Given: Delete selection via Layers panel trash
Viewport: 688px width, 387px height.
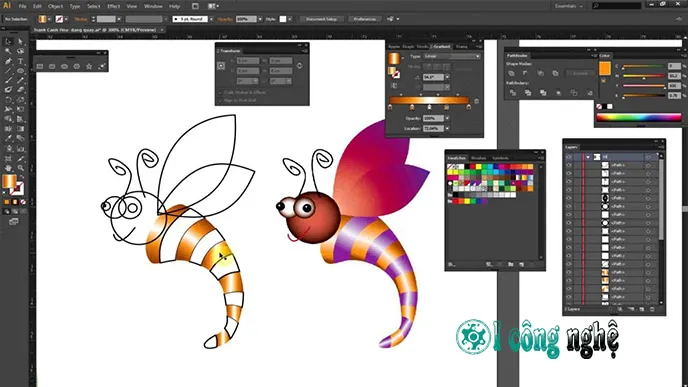Looking at the screenshot, I should coord(652,309).
